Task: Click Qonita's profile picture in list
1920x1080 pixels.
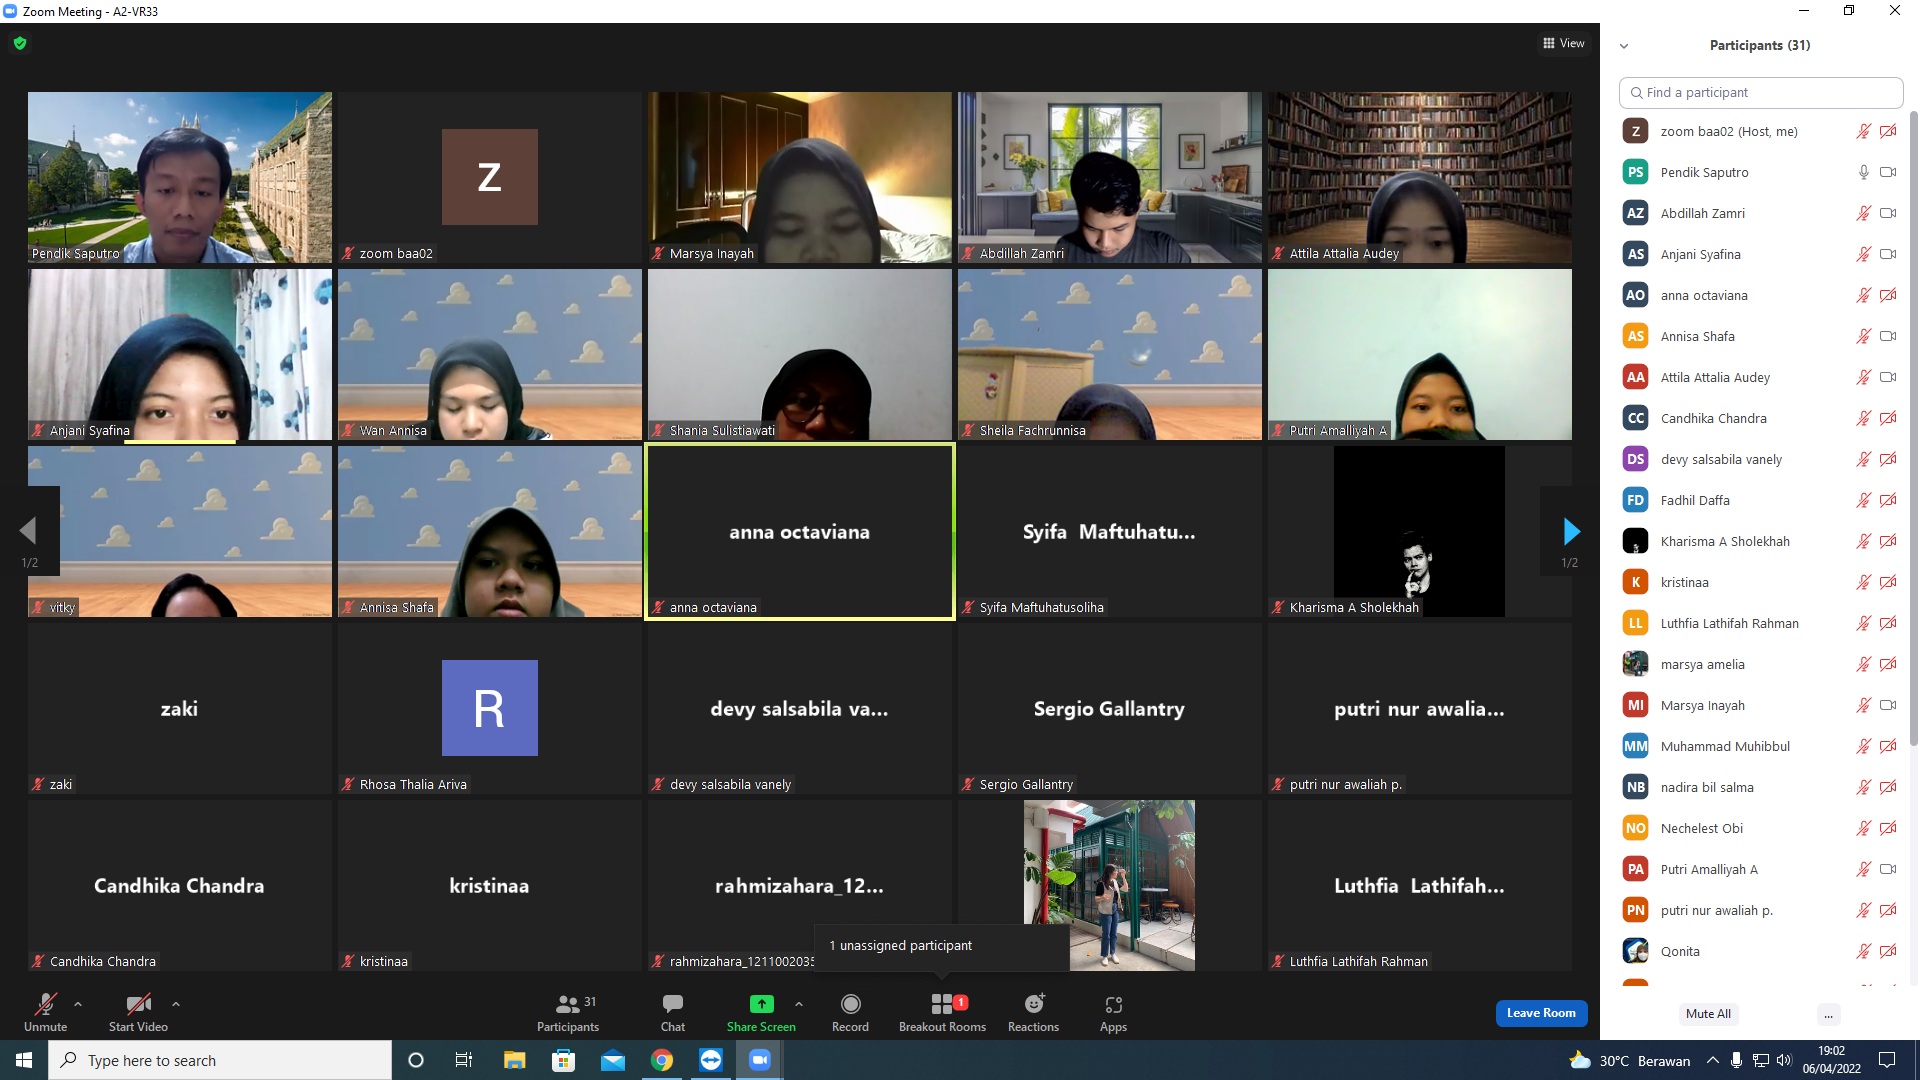Action: (1636, 951)
